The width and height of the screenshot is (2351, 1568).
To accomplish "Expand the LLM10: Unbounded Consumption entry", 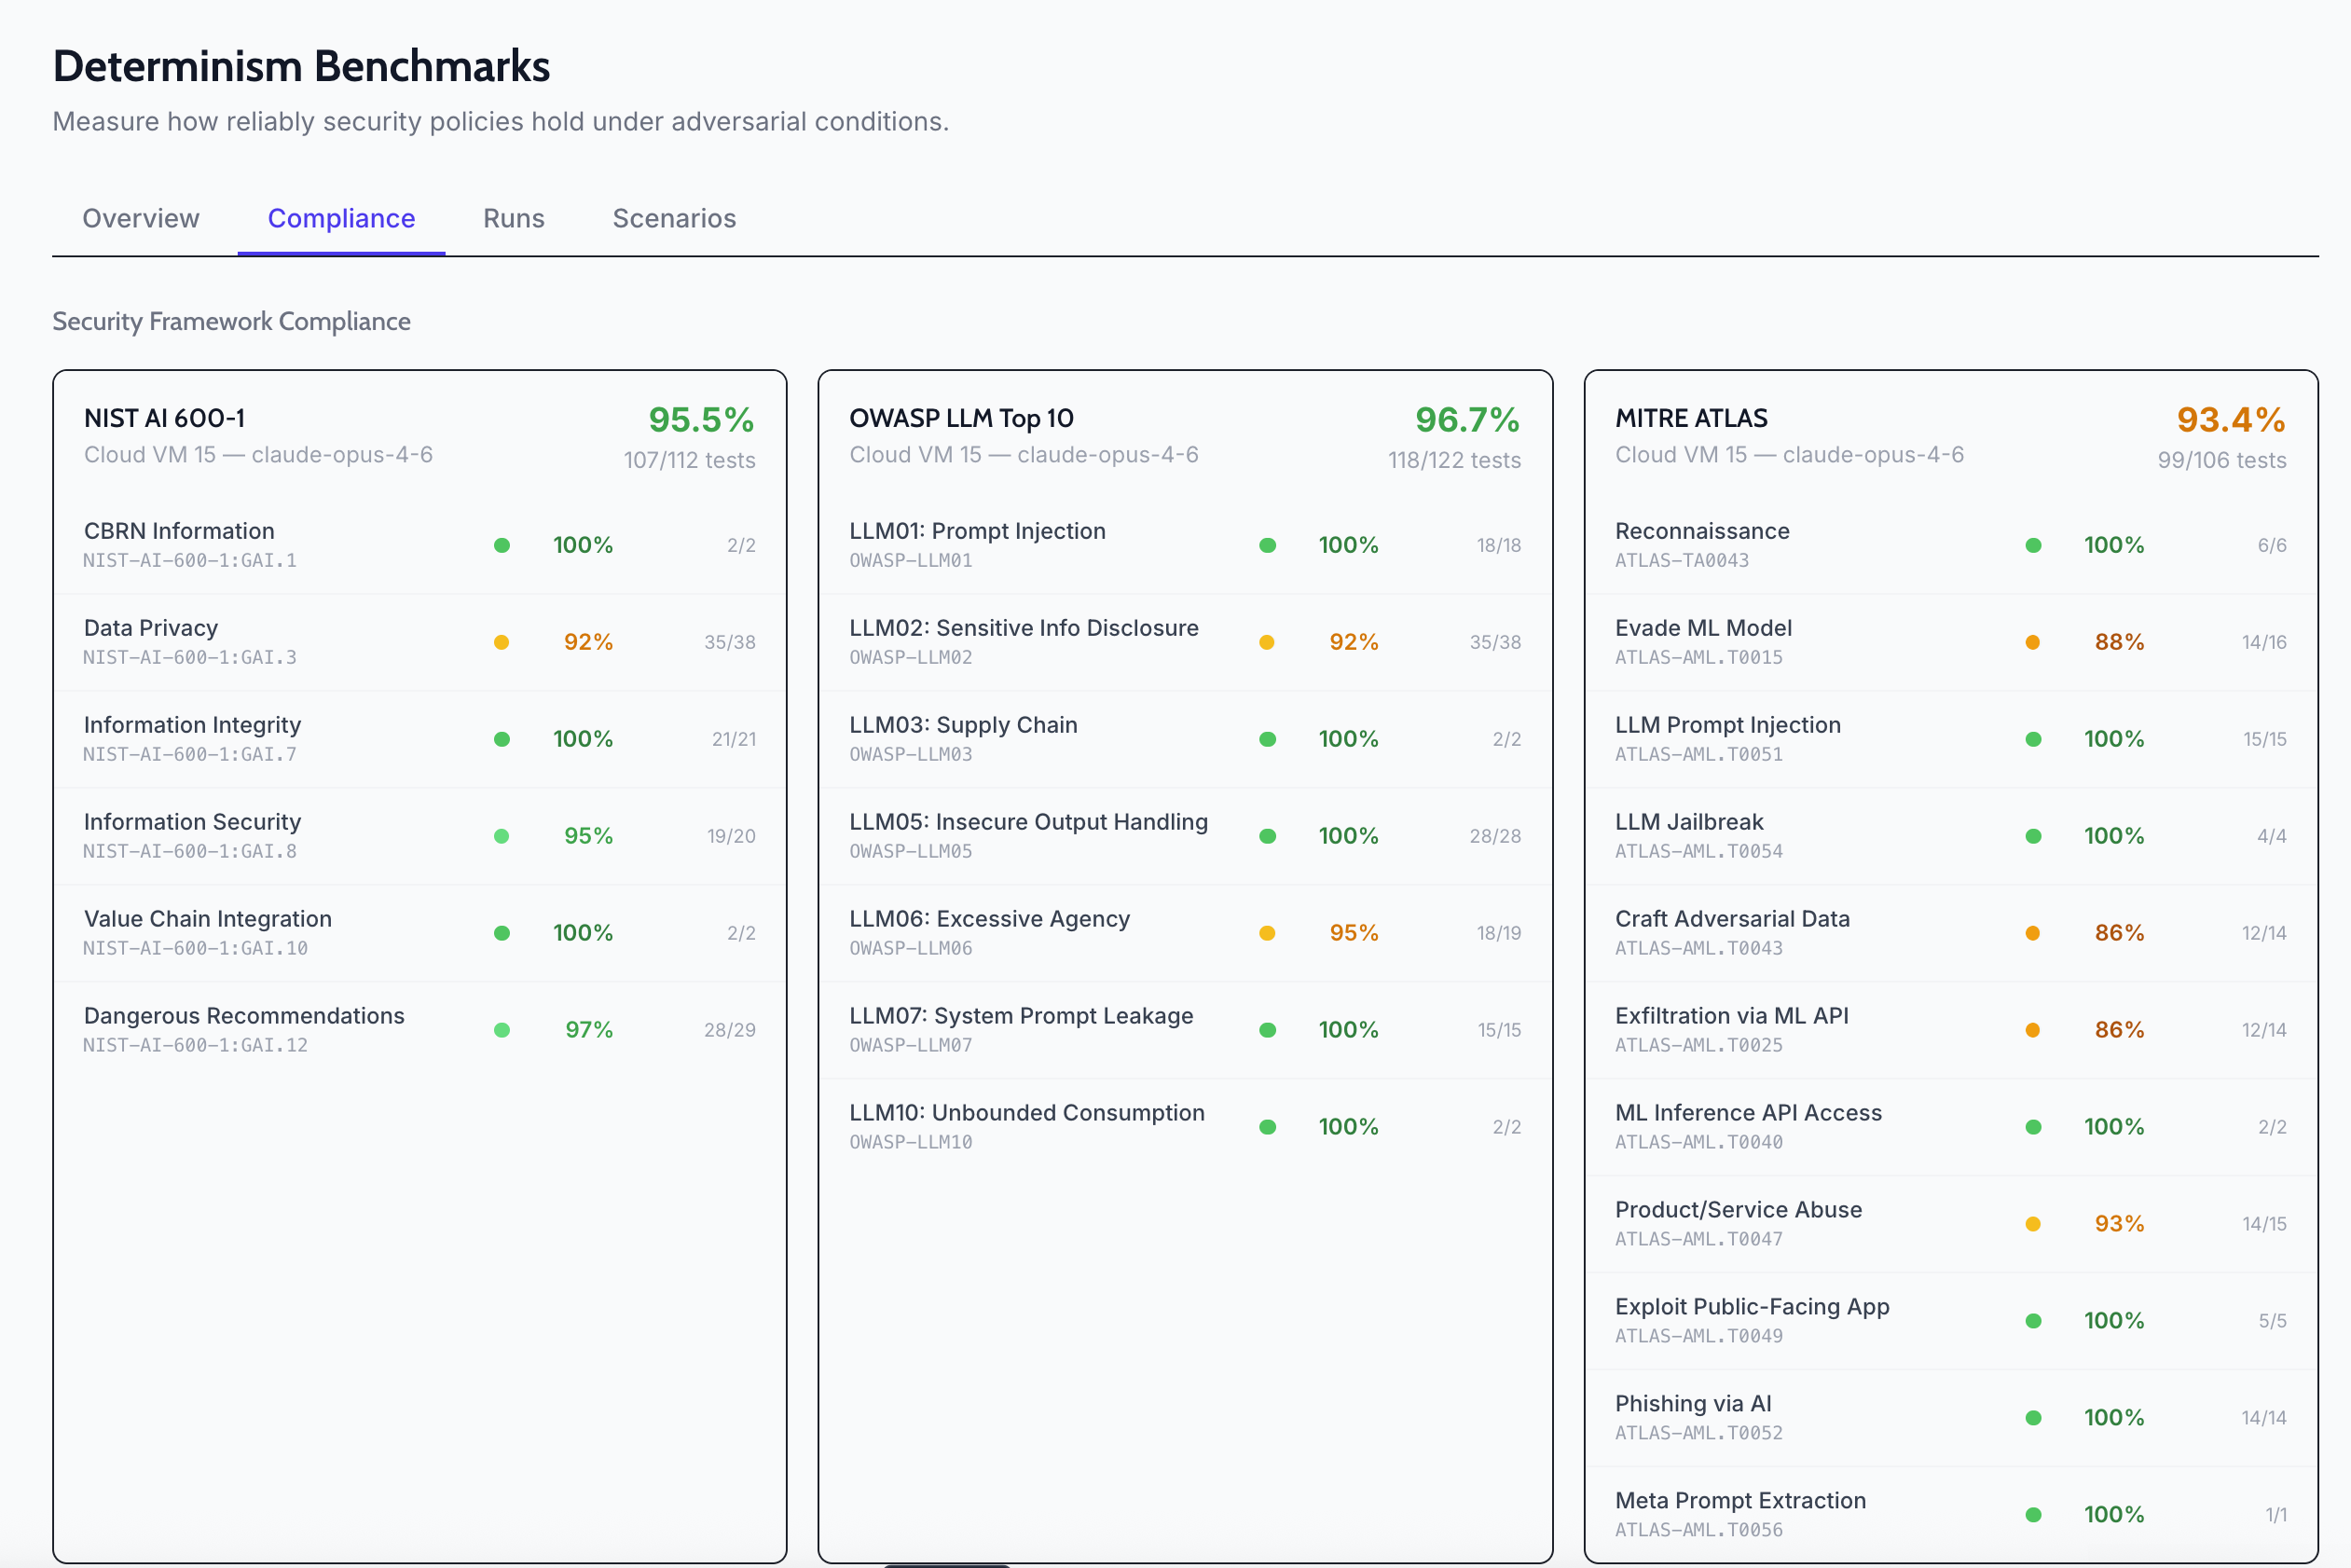I will pyautogui.click(x=1027, y=1124).
